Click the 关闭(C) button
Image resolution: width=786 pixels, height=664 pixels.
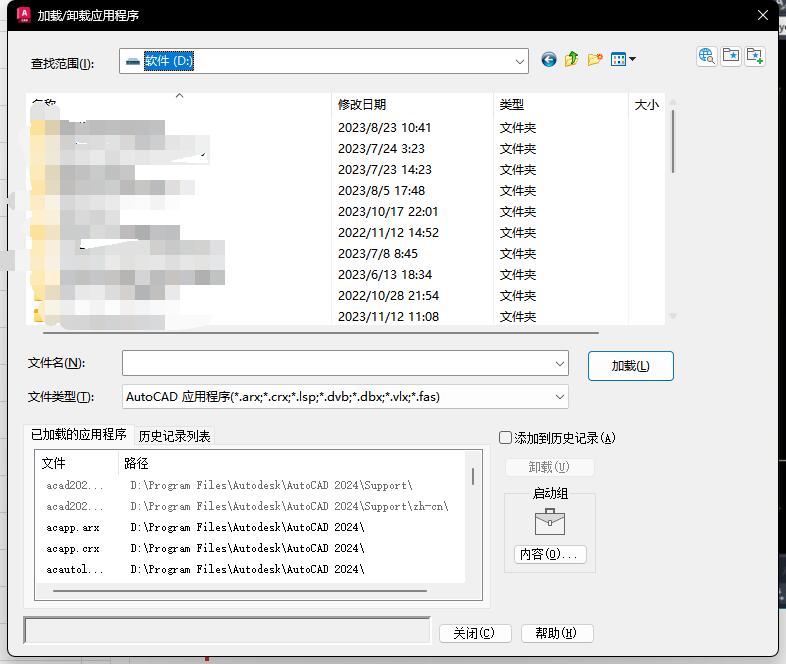click(x=475, y=633)
